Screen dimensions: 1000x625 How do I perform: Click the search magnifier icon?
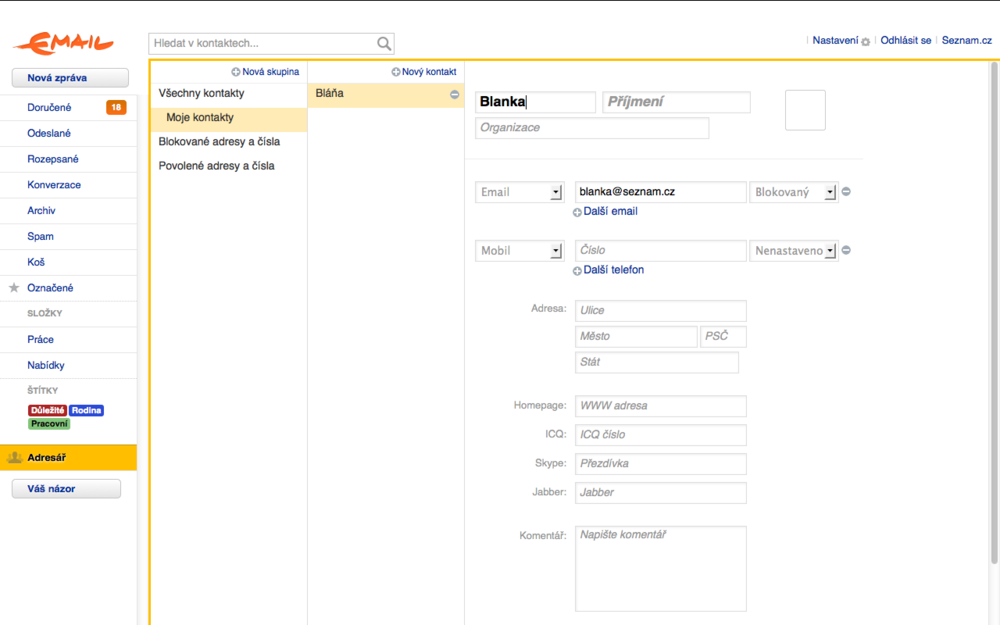click(384, 43)
